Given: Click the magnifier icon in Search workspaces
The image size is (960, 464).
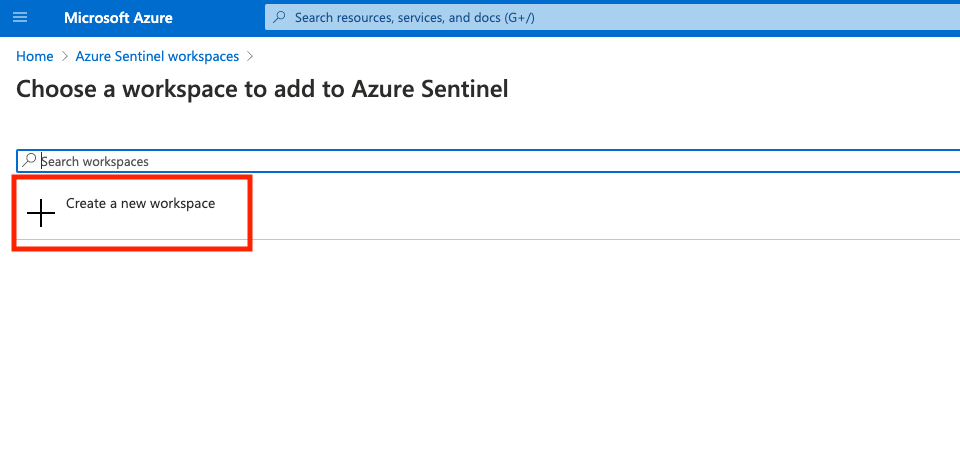Looking at the screenshot, I should tap(30, 160).
